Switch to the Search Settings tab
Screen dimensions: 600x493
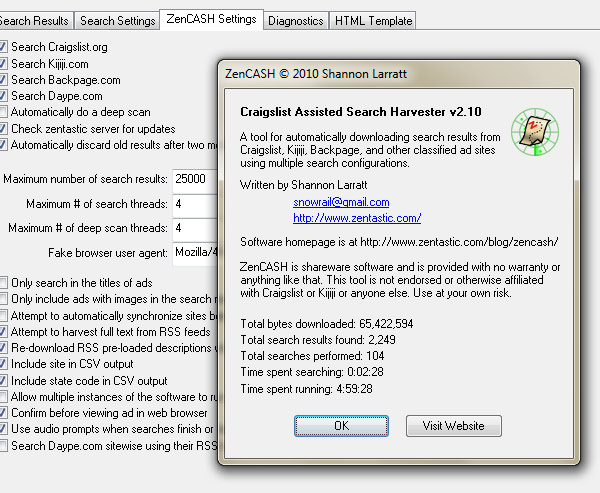coord(117,20)
